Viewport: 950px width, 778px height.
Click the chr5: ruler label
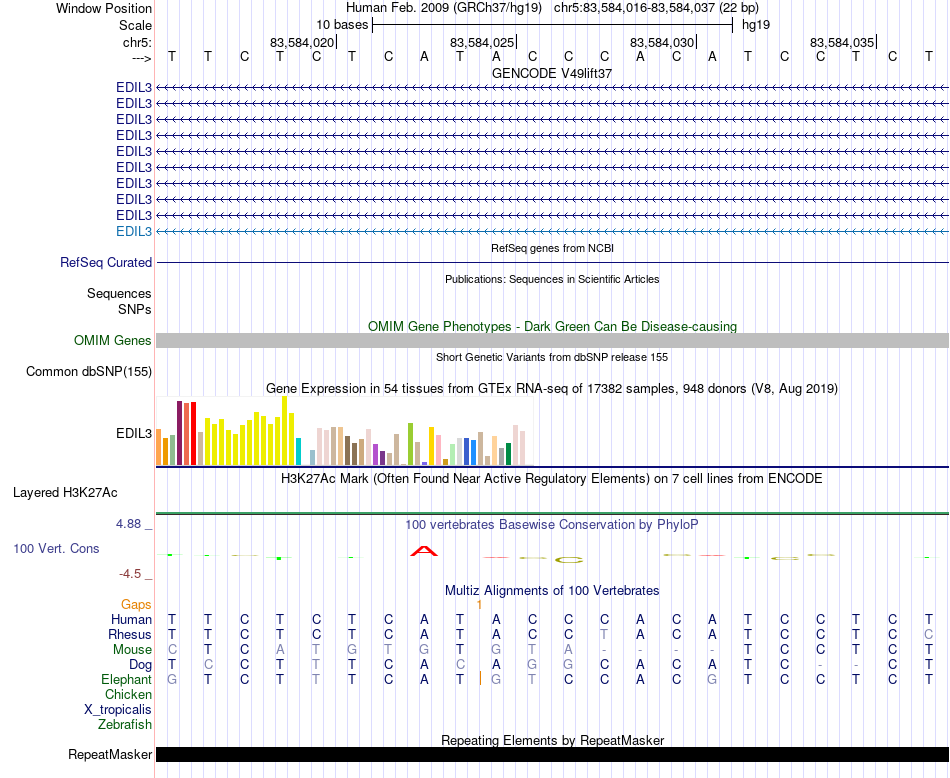tap(137, 42)
